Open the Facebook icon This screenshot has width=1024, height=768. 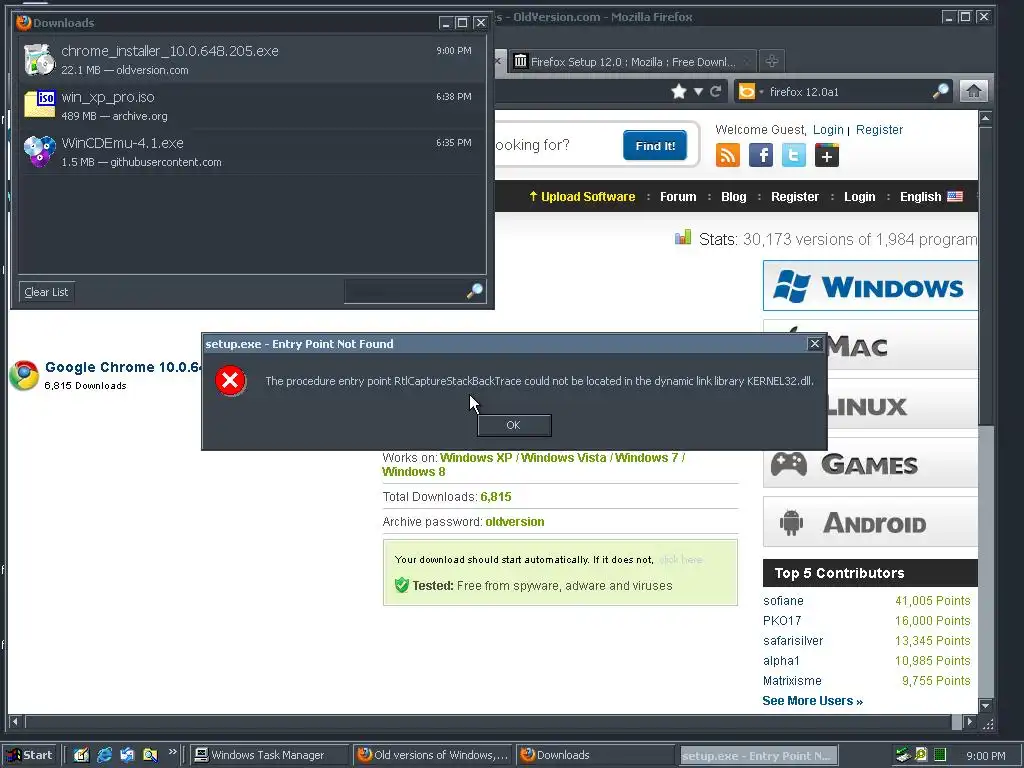(761, 155)
